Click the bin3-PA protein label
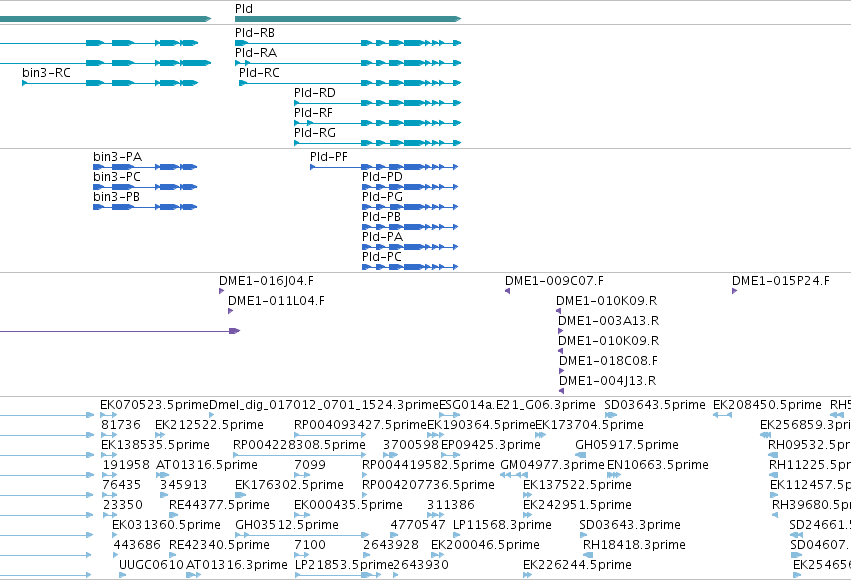Viewport: 851px width, 580px height. coord(117,157)
